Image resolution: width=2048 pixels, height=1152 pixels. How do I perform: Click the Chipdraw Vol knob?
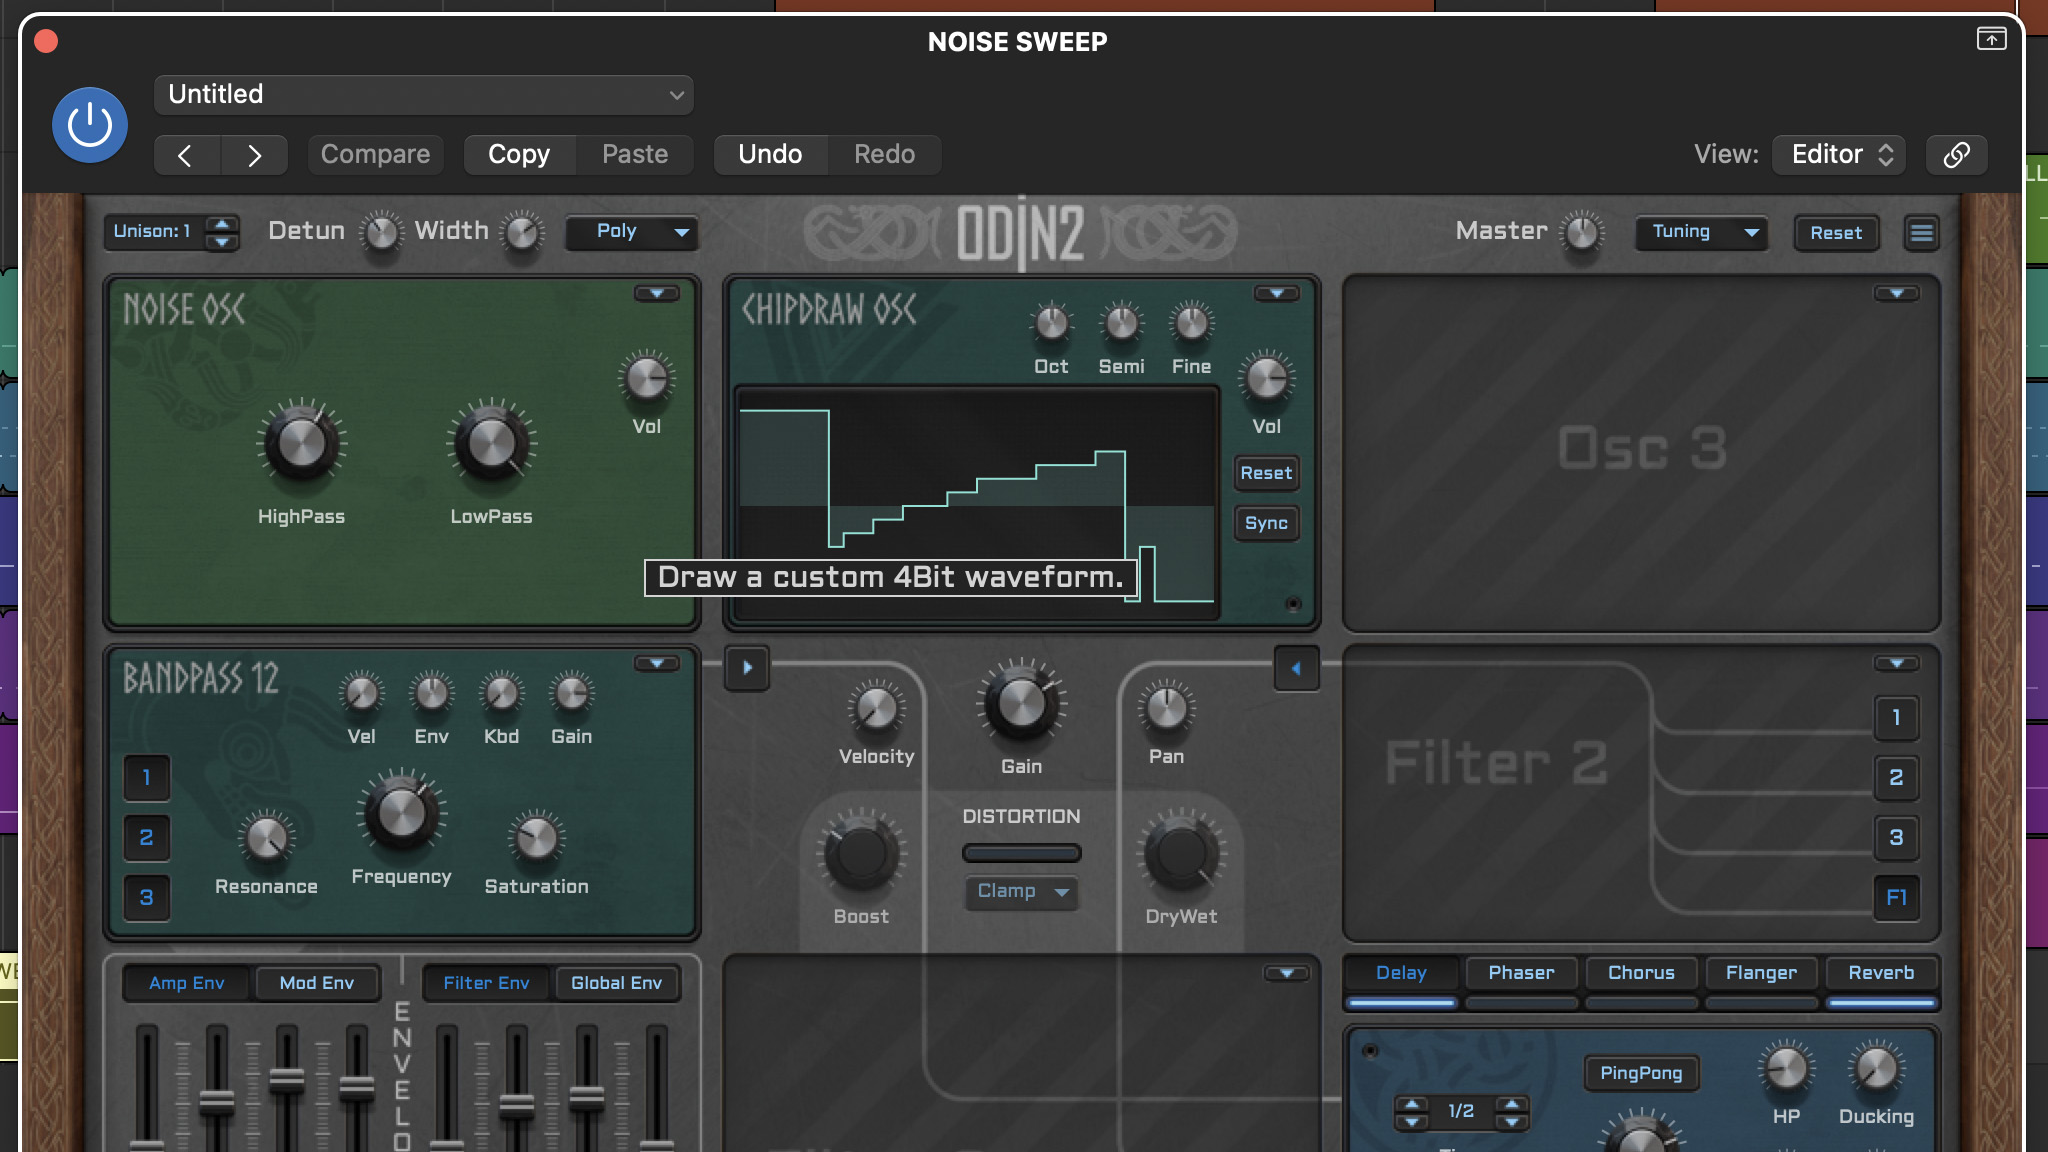[1266, 378]
